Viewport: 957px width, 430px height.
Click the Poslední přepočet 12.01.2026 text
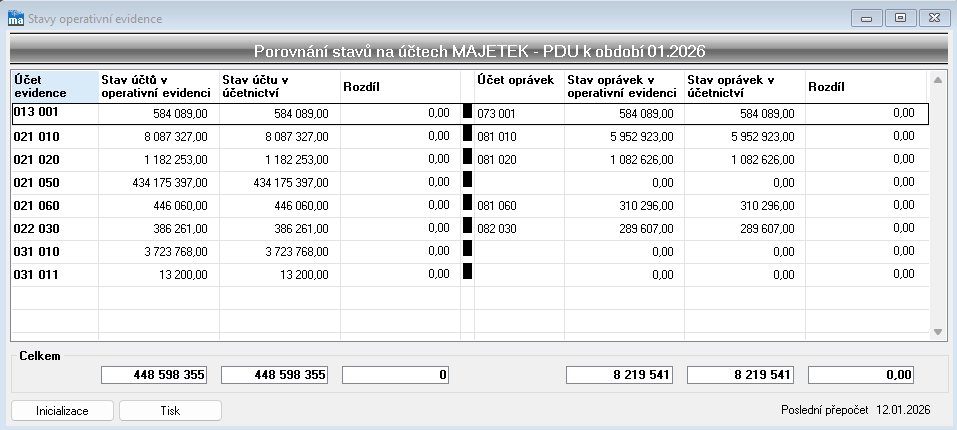point(856,410)
